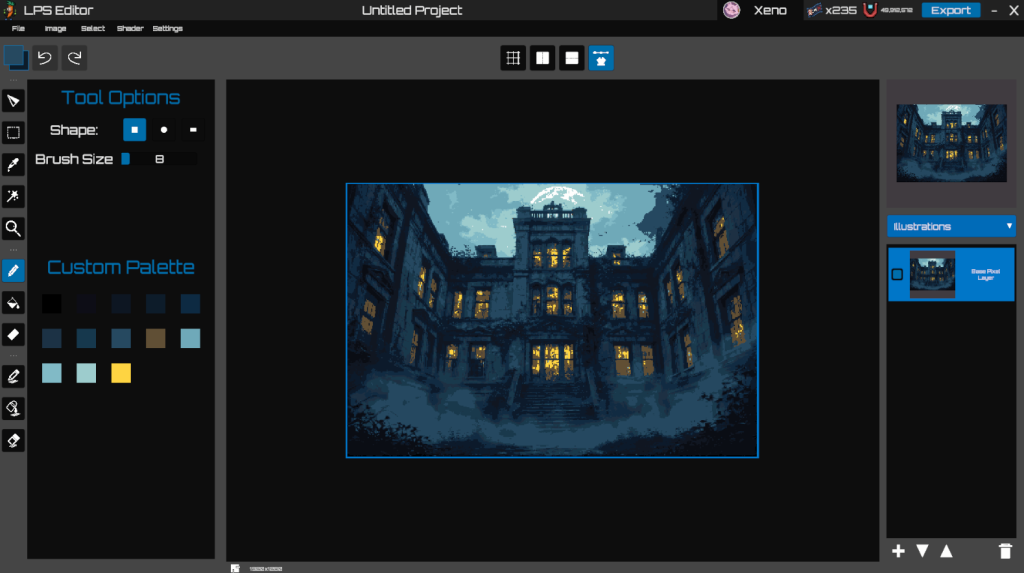Pick the yellow palette swatch
Viewport: 1024px width, 573px height.
pos(121,373)
